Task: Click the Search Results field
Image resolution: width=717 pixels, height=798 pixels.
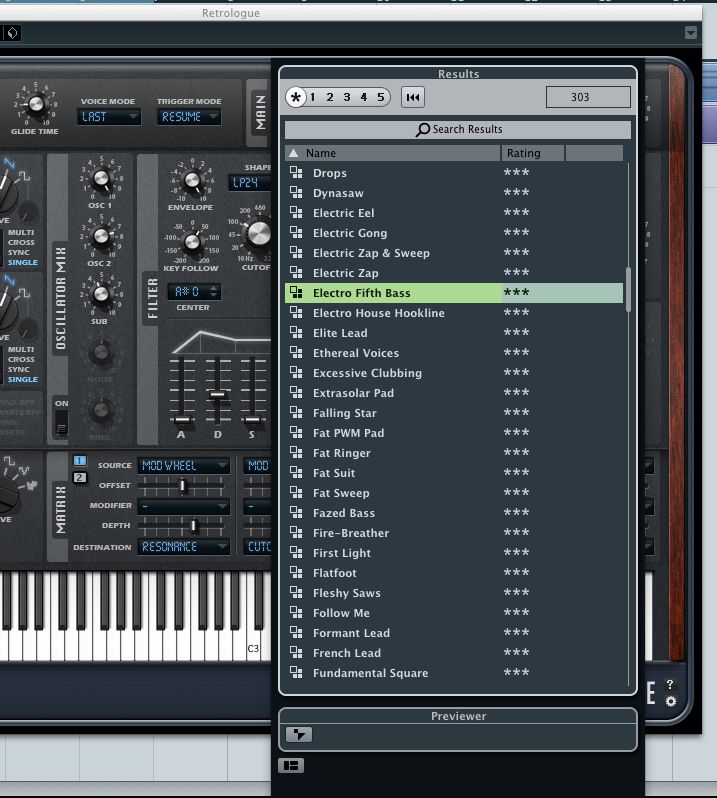Action: coord(457,130)
